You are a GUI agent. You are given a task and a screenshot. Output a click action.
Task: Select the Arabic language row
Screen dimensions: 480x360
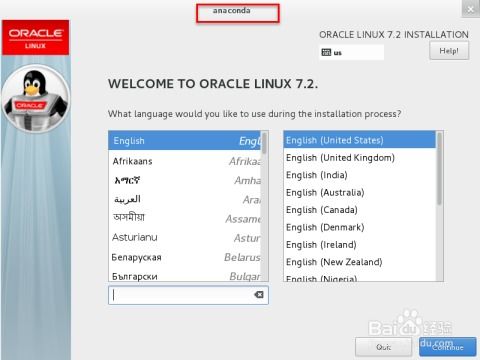coord(185,199)
